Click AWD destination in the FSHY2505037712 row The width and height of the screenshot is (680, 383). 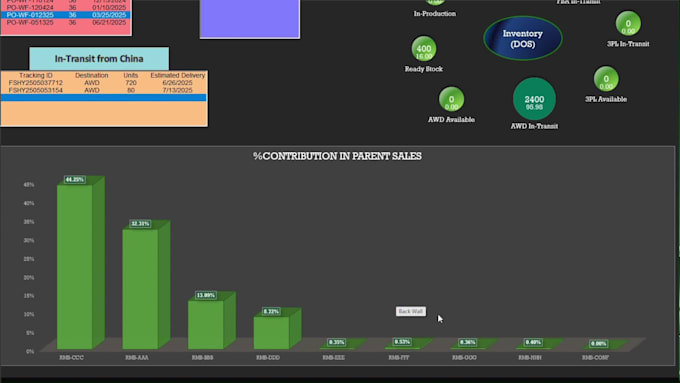(92, 82)
